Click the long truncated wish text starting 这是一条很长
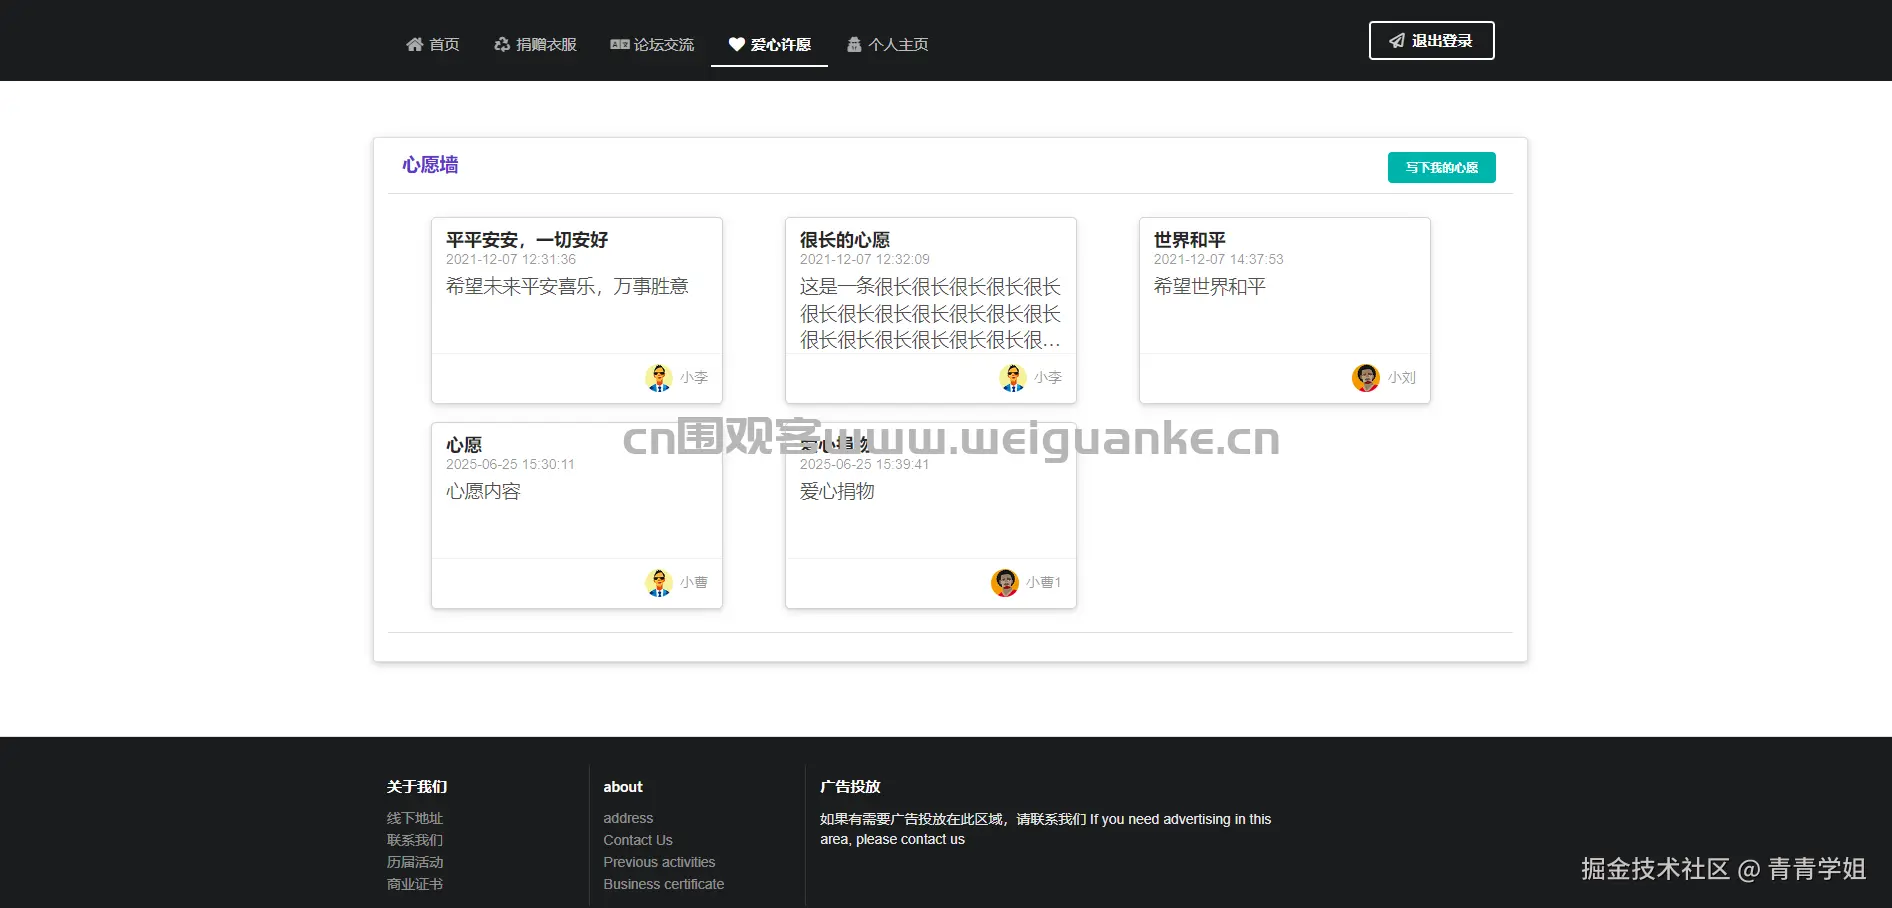 pyautogui.click(x=930, y=314)
